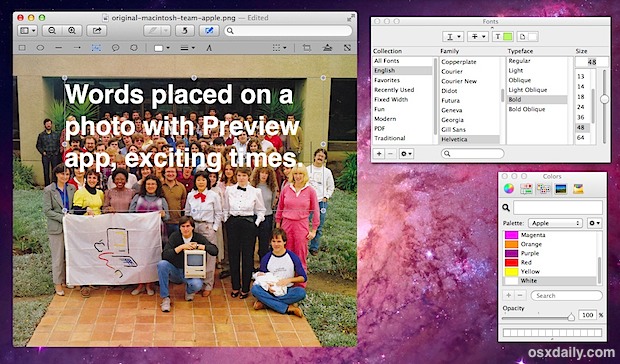Open the text underline dropdown in Fonts
This screenshot has width=620, height=364.
click(453, 37)
